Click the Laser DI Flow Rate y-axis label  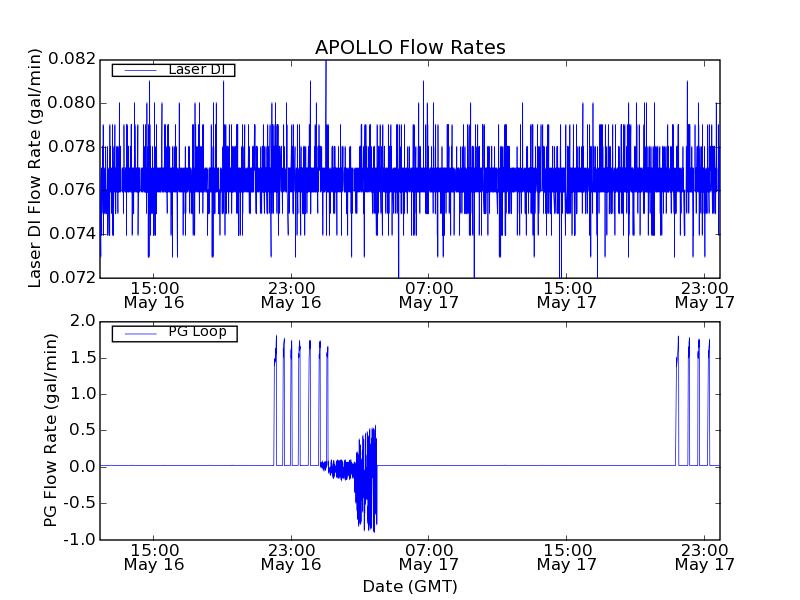pyautogui.click(x=35, y=168)
